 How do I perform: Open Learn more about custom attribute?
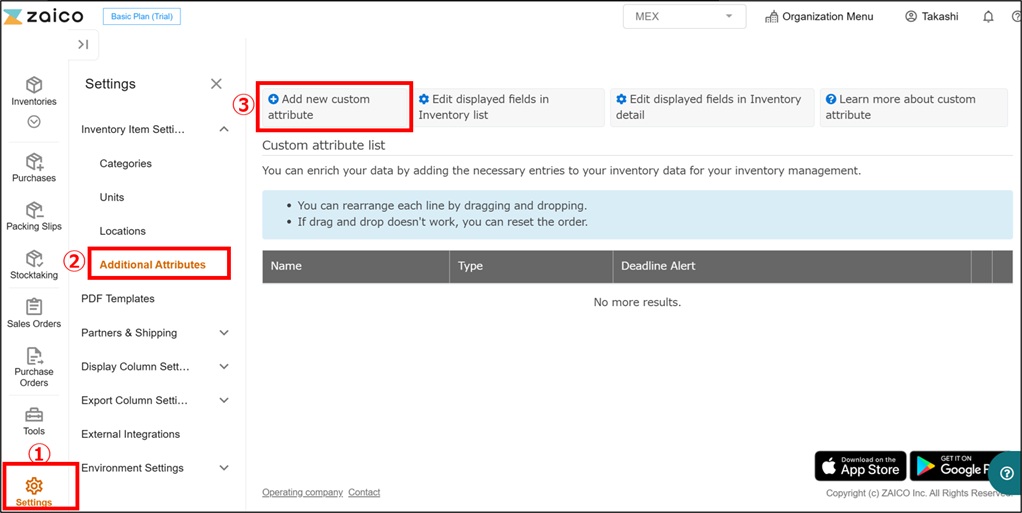pos(914,107)
